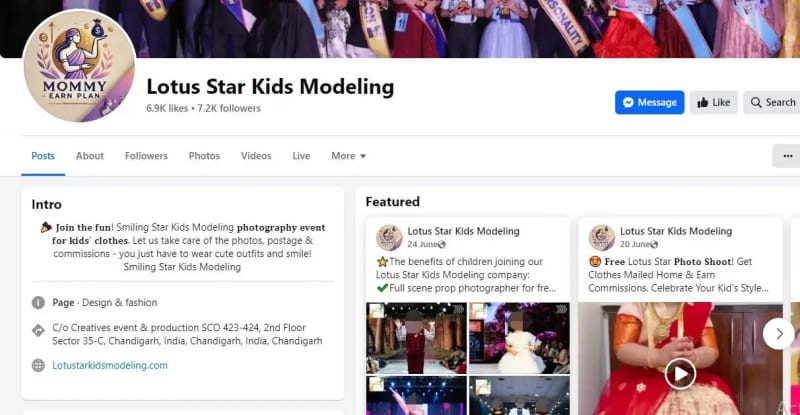The image size is (800, 415).
Task: Select the Live tab
Action: pyautogui.click(x=301, y=156)
